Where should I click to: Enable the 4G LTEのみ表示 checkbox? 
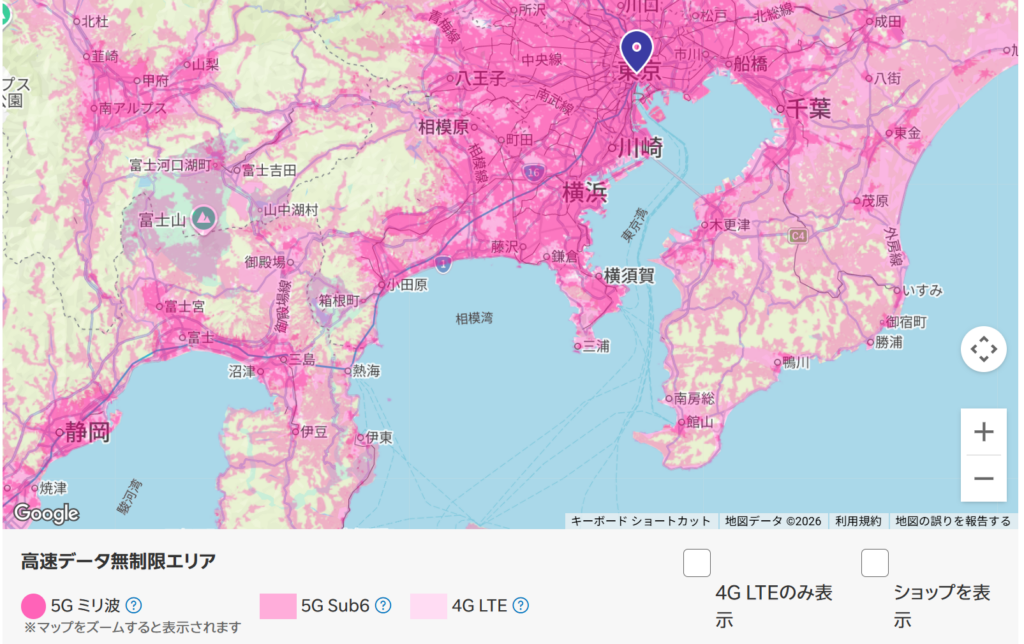[697, 563]
